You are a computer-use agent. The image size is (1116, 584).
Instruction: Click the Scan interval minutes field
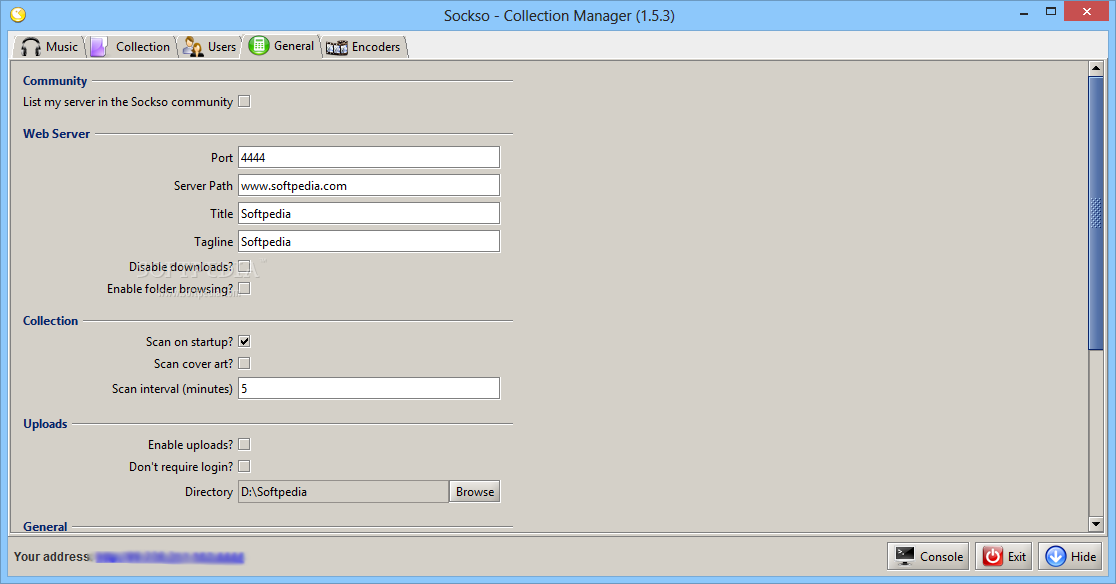(369, 388)
